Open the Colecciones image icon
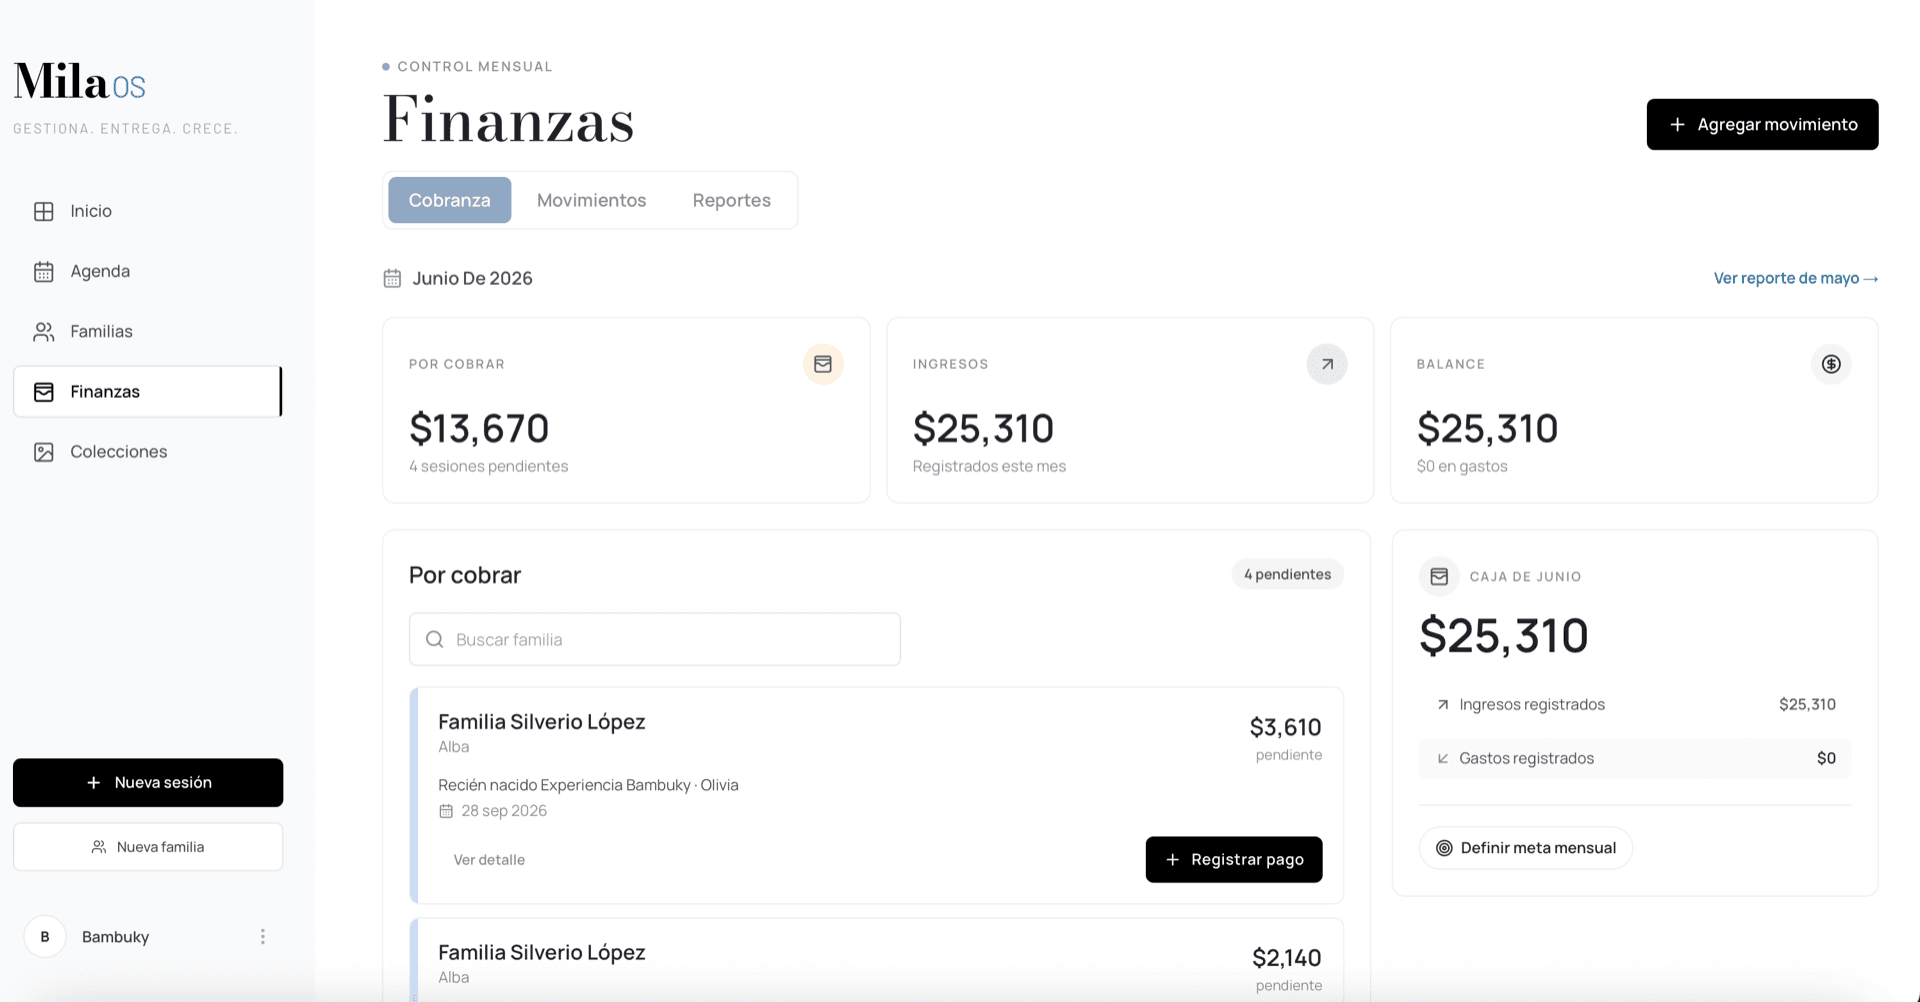The image size is (1920, 1002). tap(44, 452)
